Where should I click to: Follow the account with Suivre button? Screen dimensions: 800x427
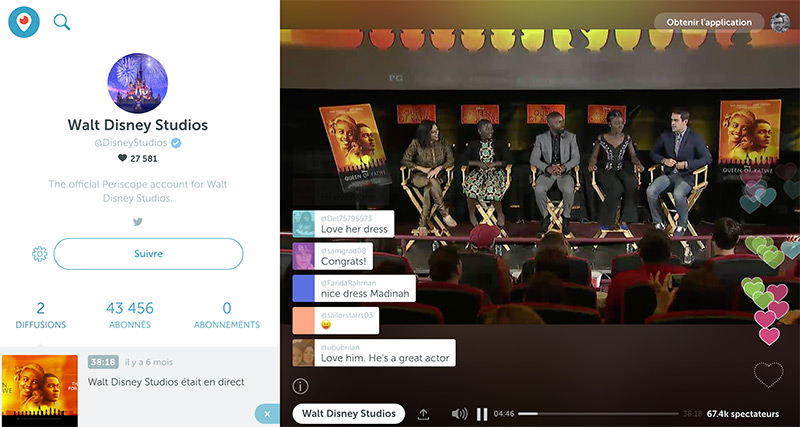(x=148, y=254)
